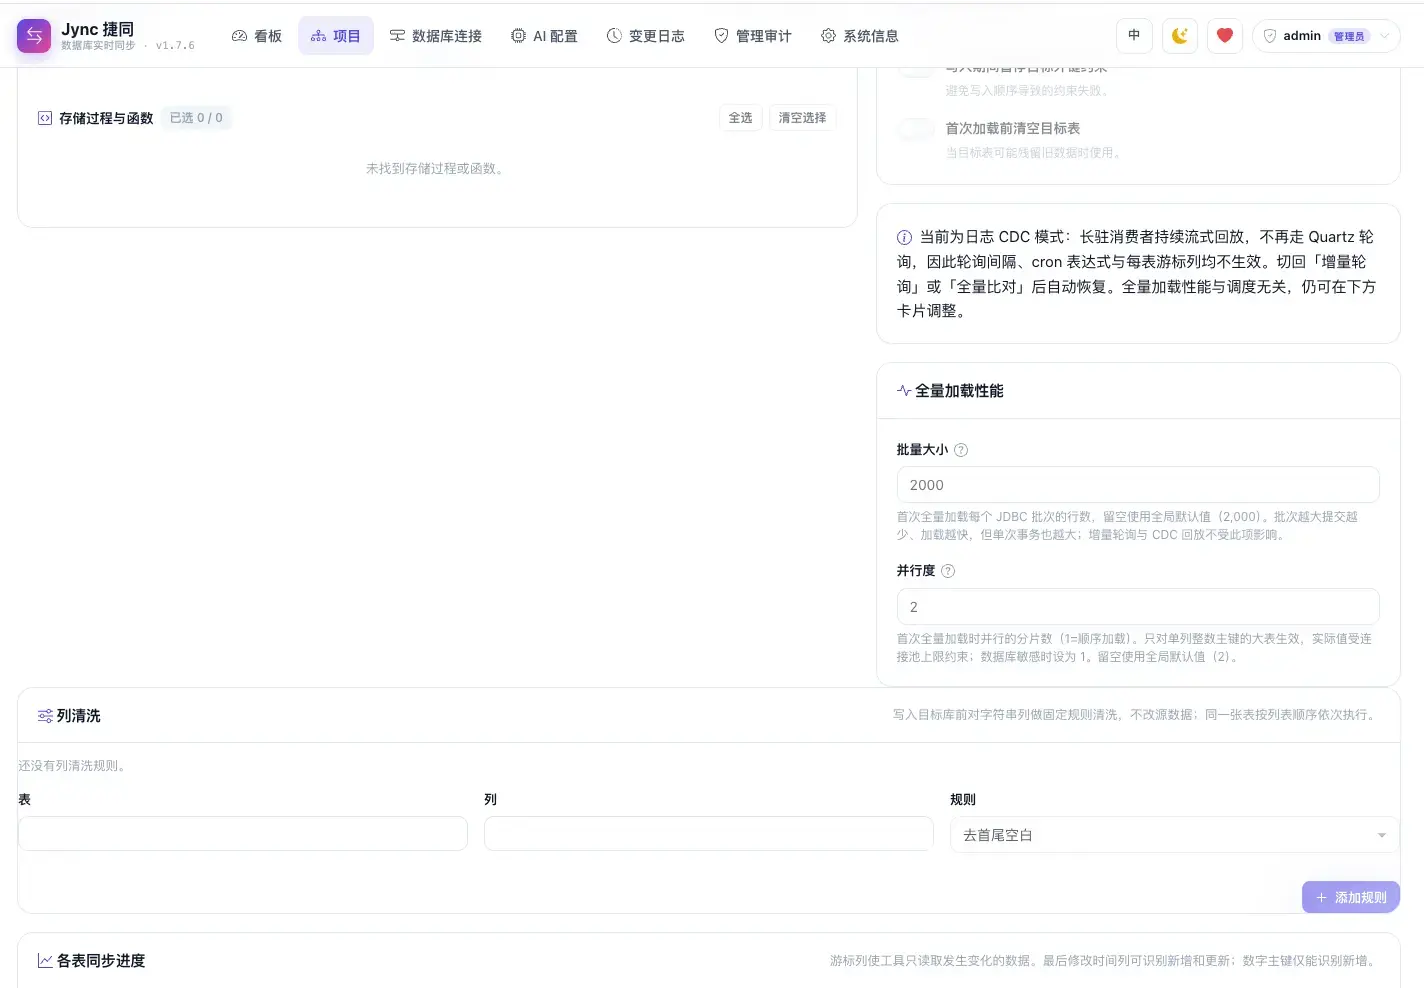Click the 列 input field in 列清洗

(709, 834)
